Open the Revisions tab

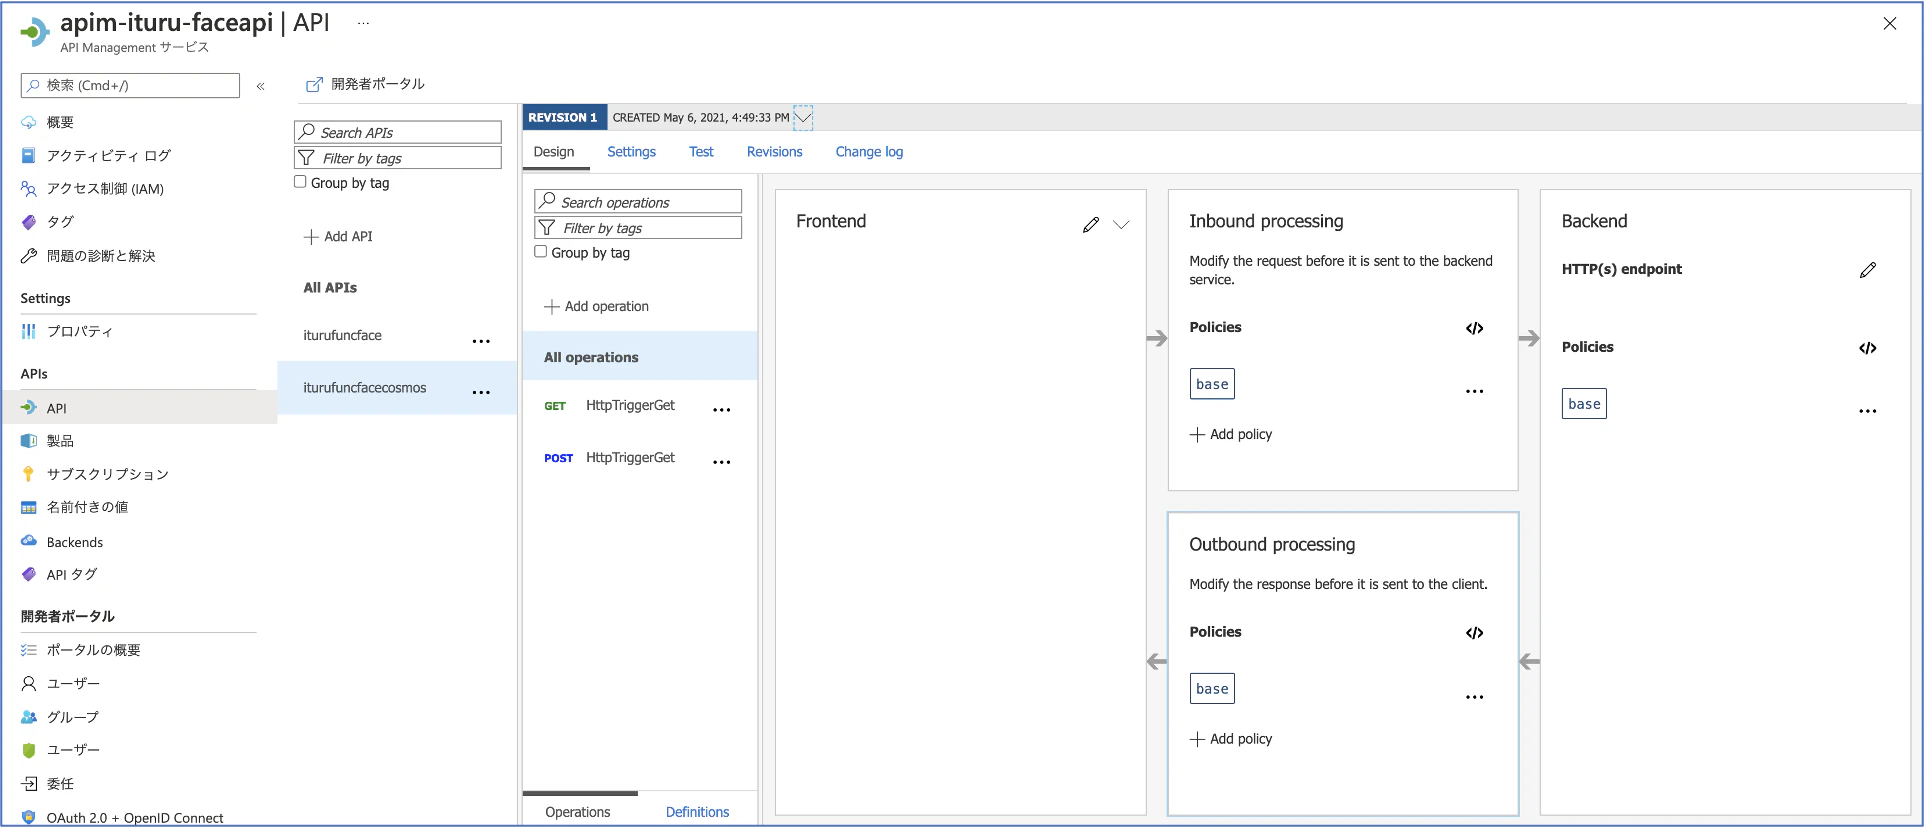pyautogui.click(x=775, y=152)
